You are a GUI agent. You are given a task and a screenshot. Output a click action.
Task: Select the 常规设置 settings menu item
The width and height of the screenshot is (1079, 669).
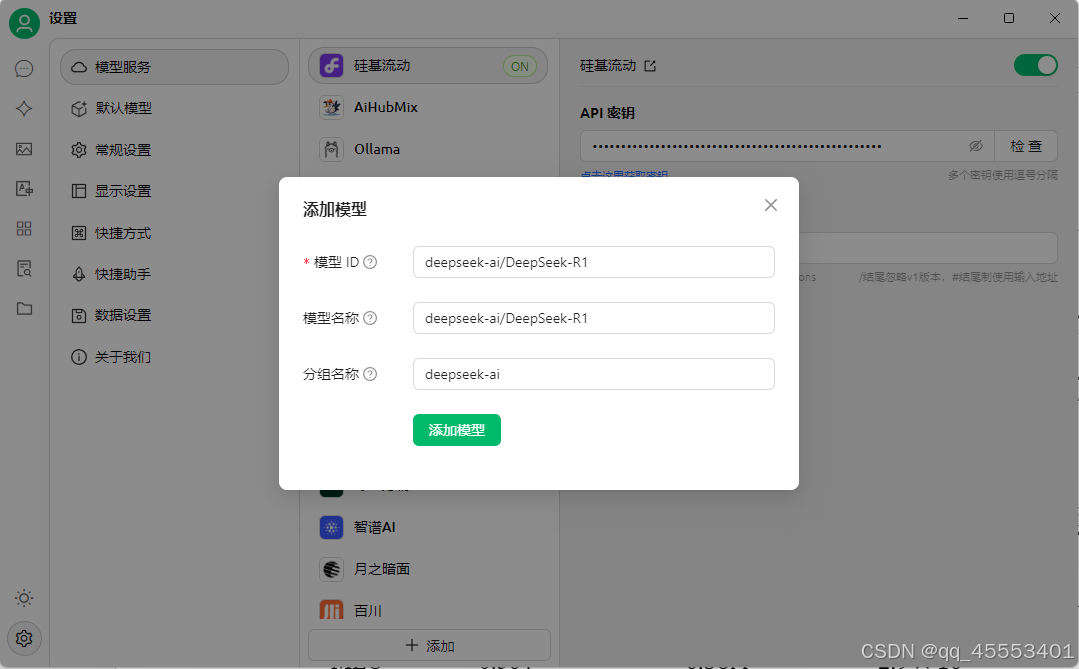174,149
